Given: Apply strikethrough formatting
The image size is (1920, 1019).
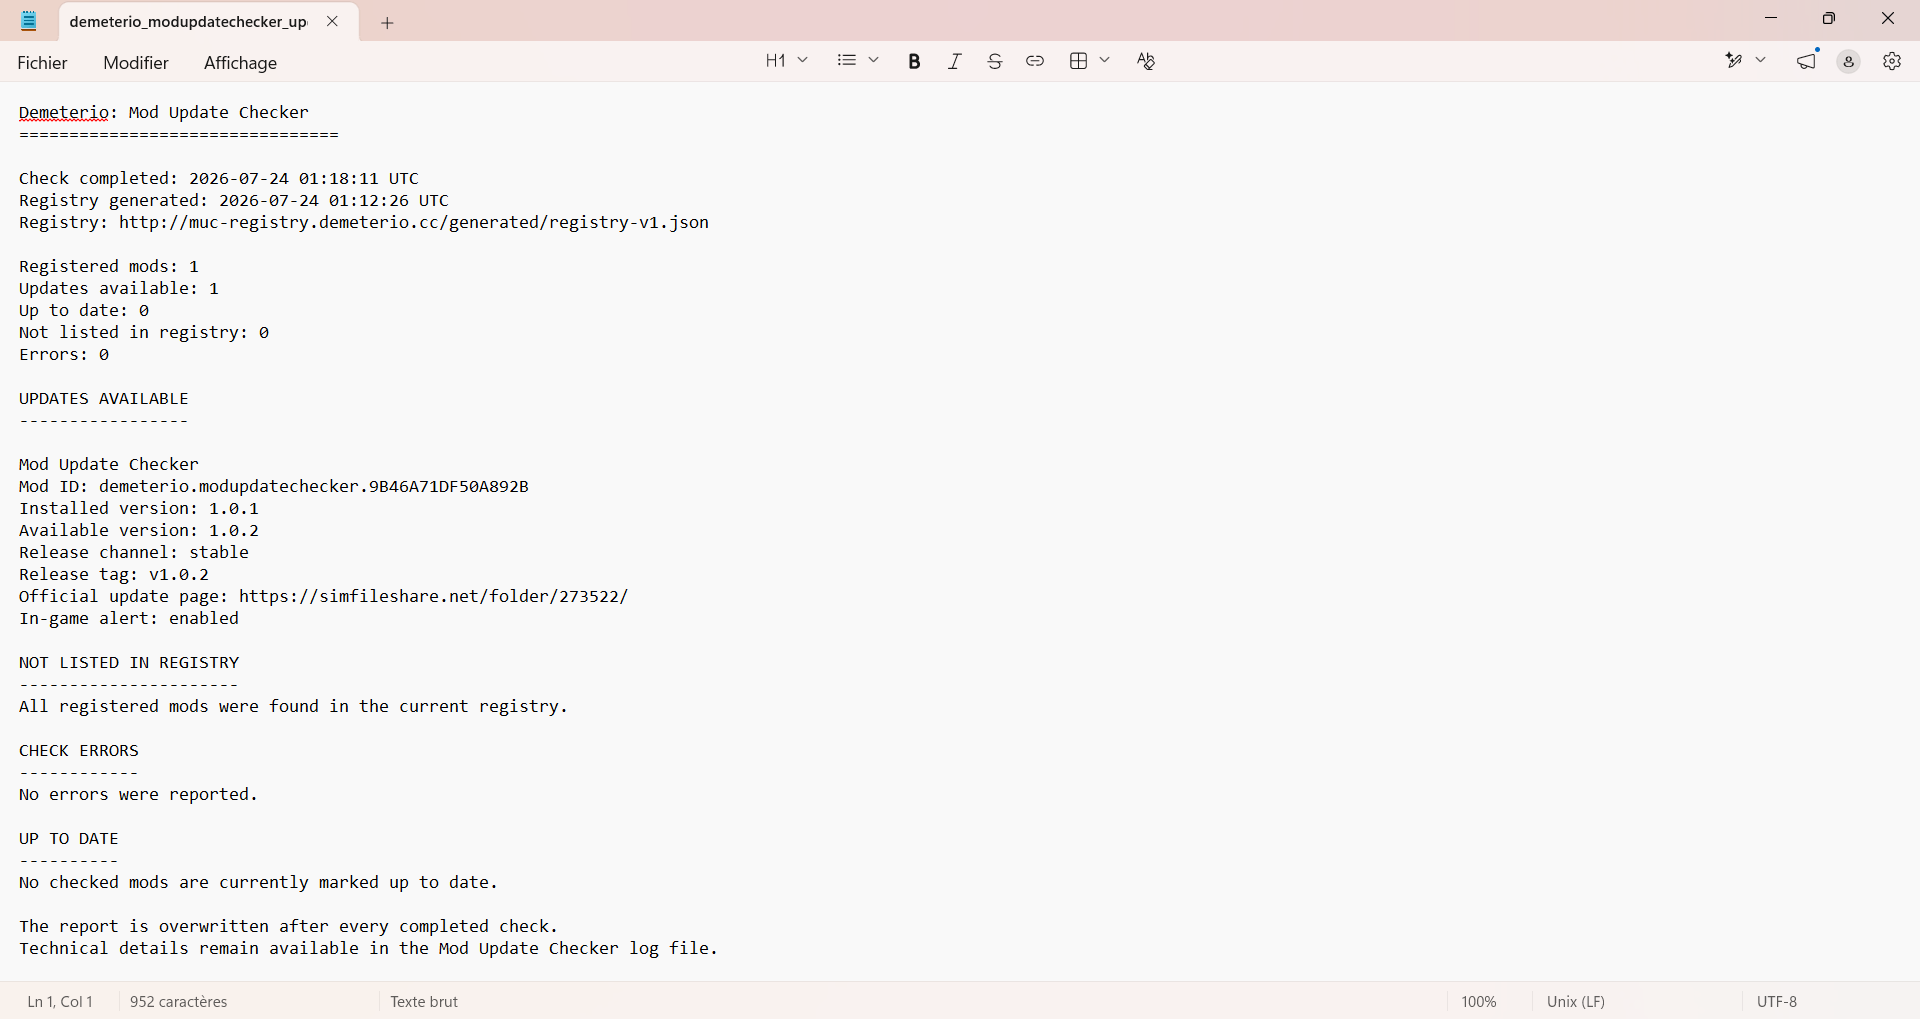Looking at the screenshot, I should click(x=995, y=61).
